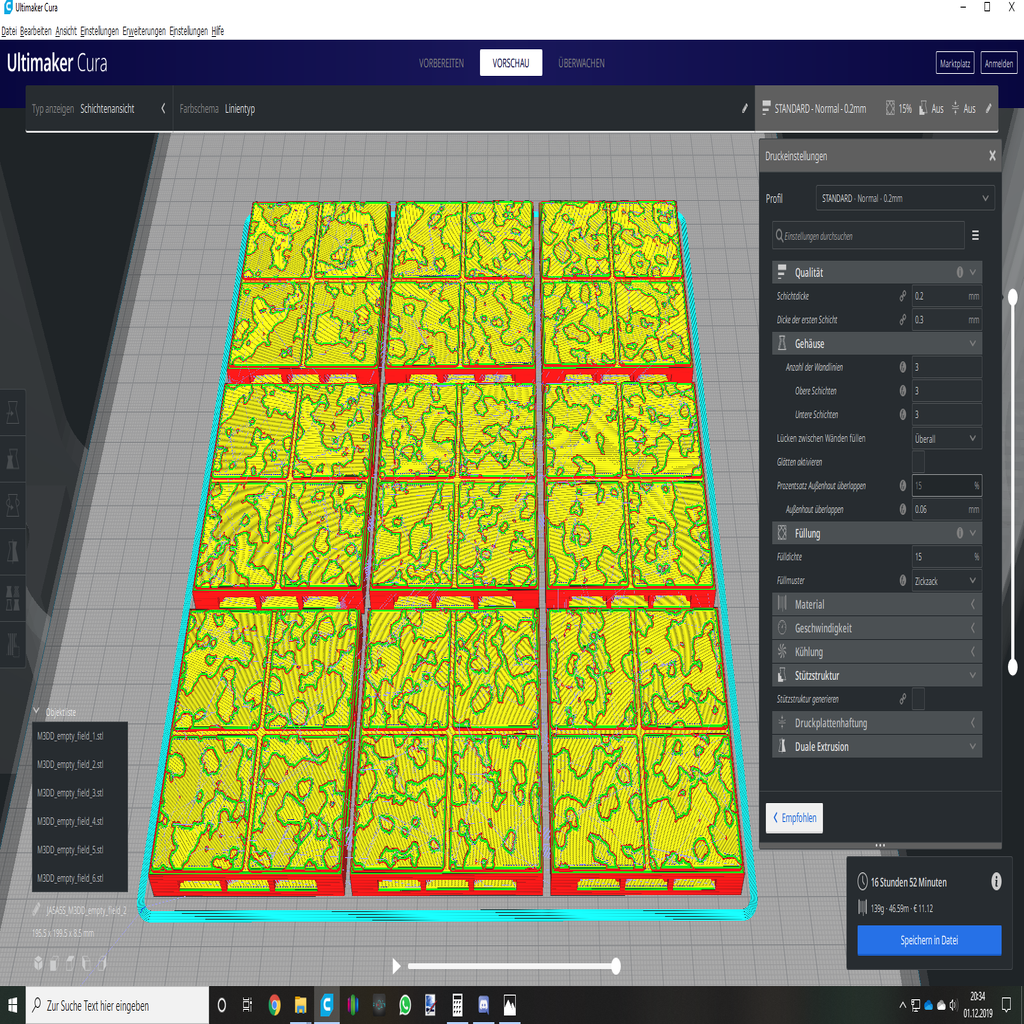Collapse the Füllung settings section
1024x1024 pixels.
pyautogui.click(x=972, y=533)
